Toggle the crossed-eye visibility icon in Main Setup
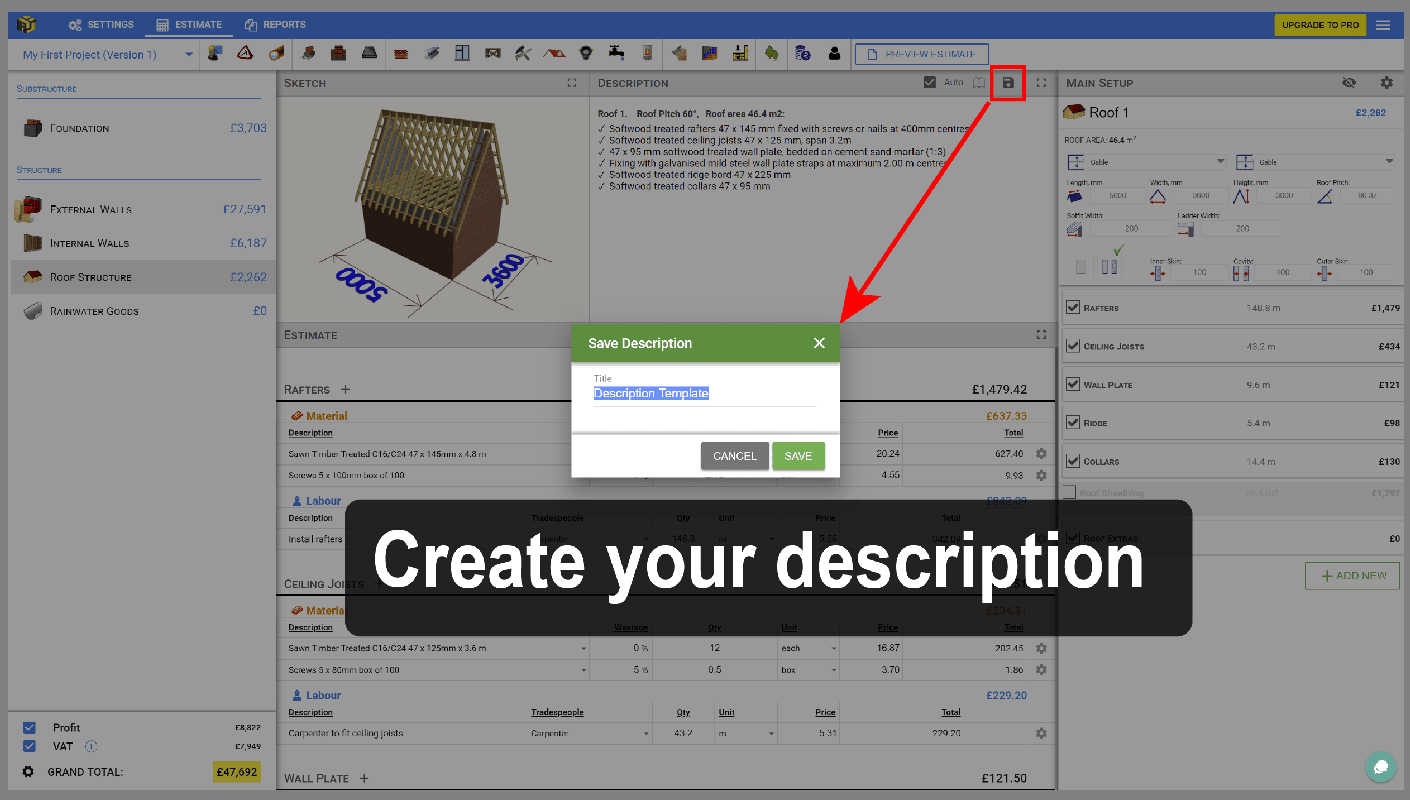Screen dimensions: 1410x800 [x=1349, y=83]
